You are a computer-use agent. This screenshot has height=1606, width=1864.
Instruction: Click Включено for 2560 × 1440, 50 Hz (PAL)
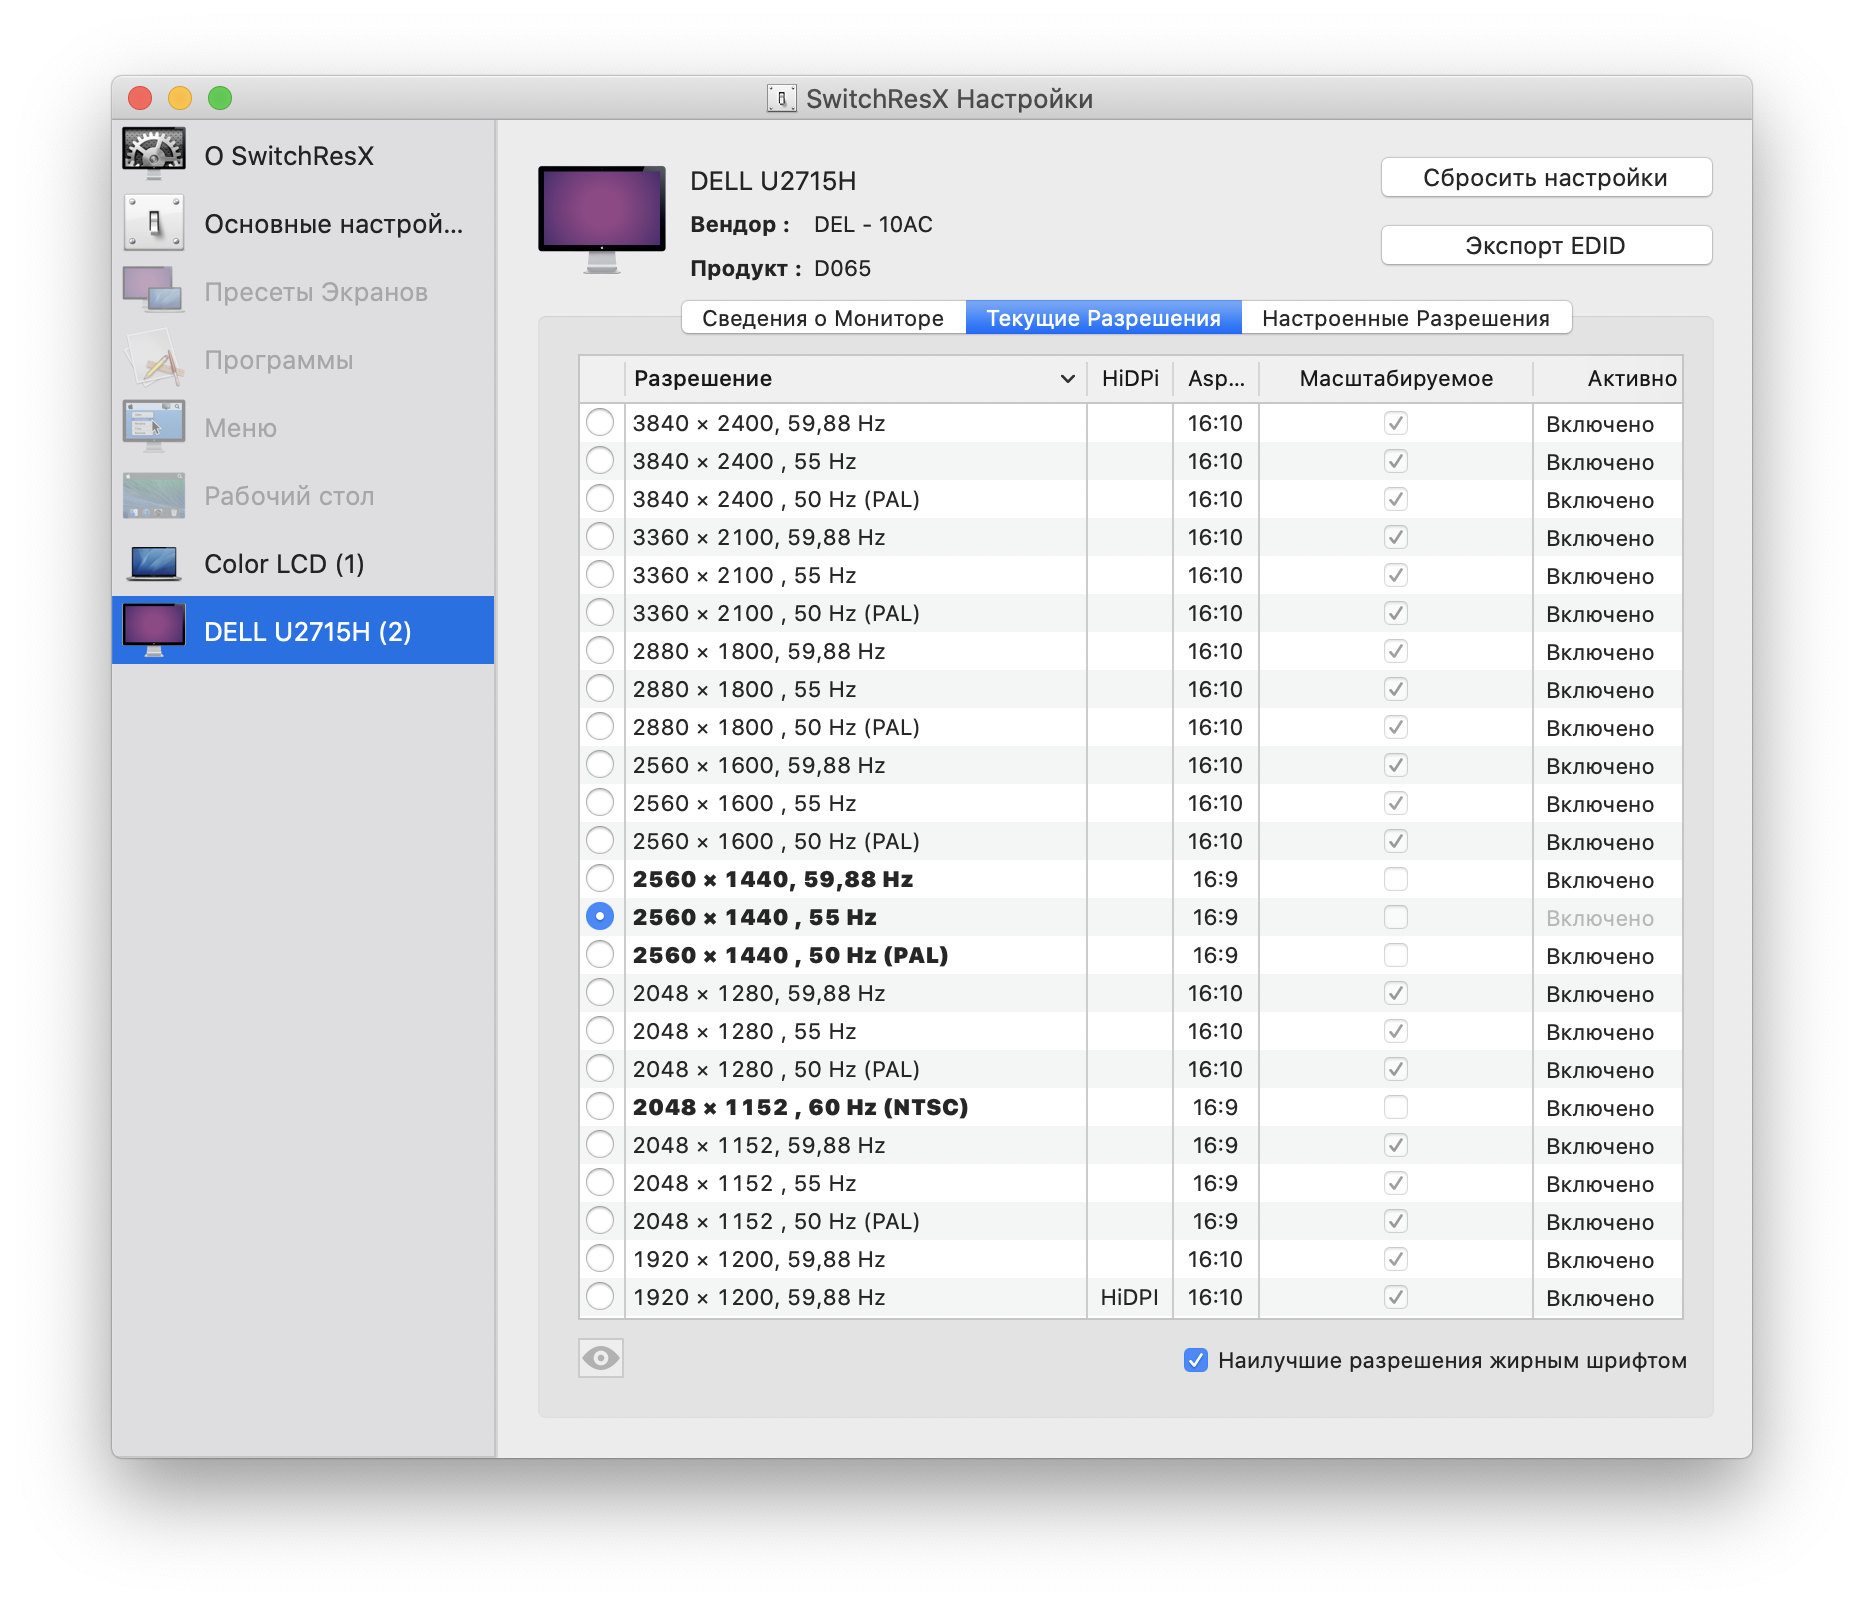pyautogui.click(x=1600, y=956)
